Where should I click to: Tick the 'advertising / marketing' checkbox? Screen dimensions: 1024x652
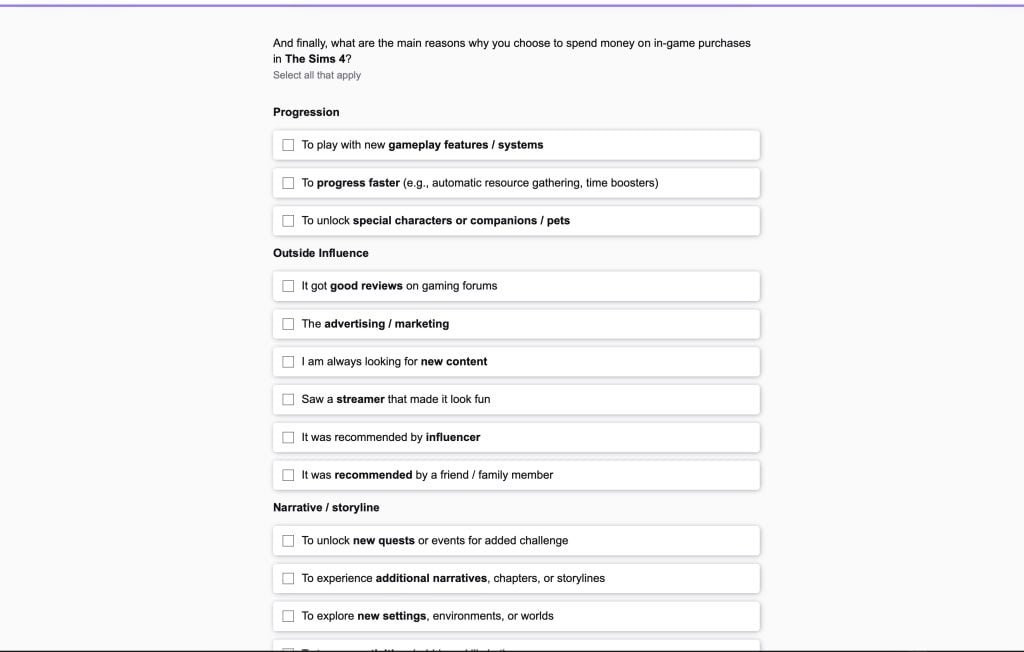point(288,323)
